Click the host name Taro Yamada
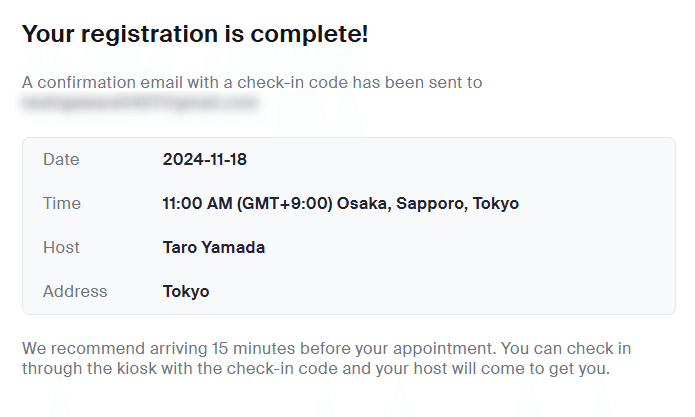The image size is (695, 417). (x=214, y=247)
